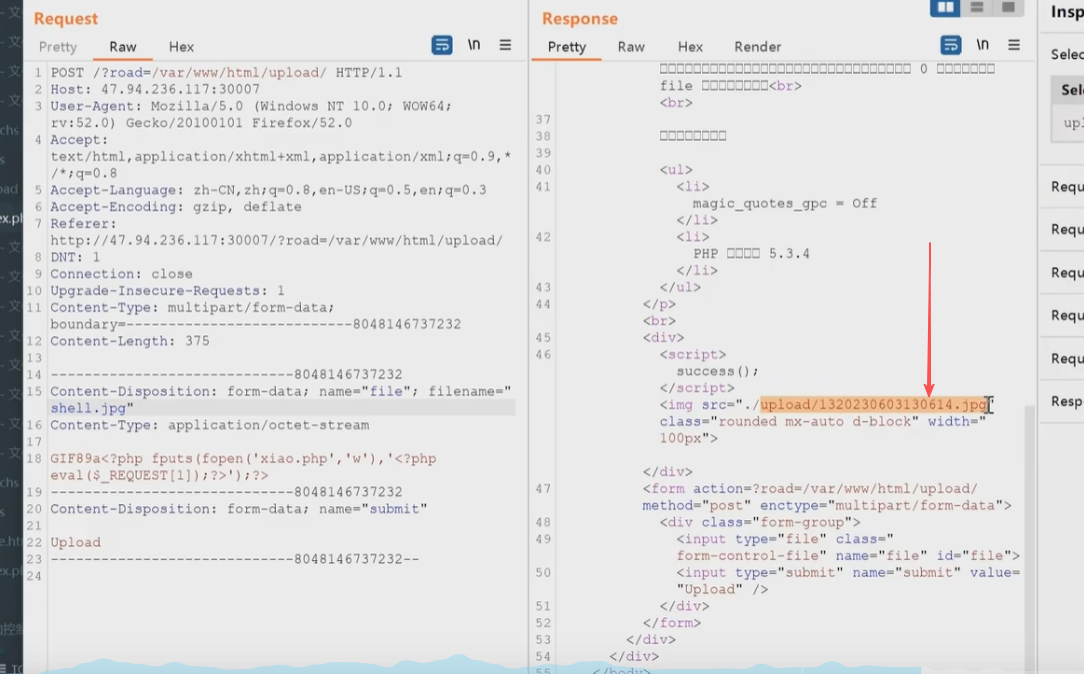Open the Response panel options menu icon
Viewport: 1084px width, 674px height.
pyautogui.click(x=1014, y=45)
